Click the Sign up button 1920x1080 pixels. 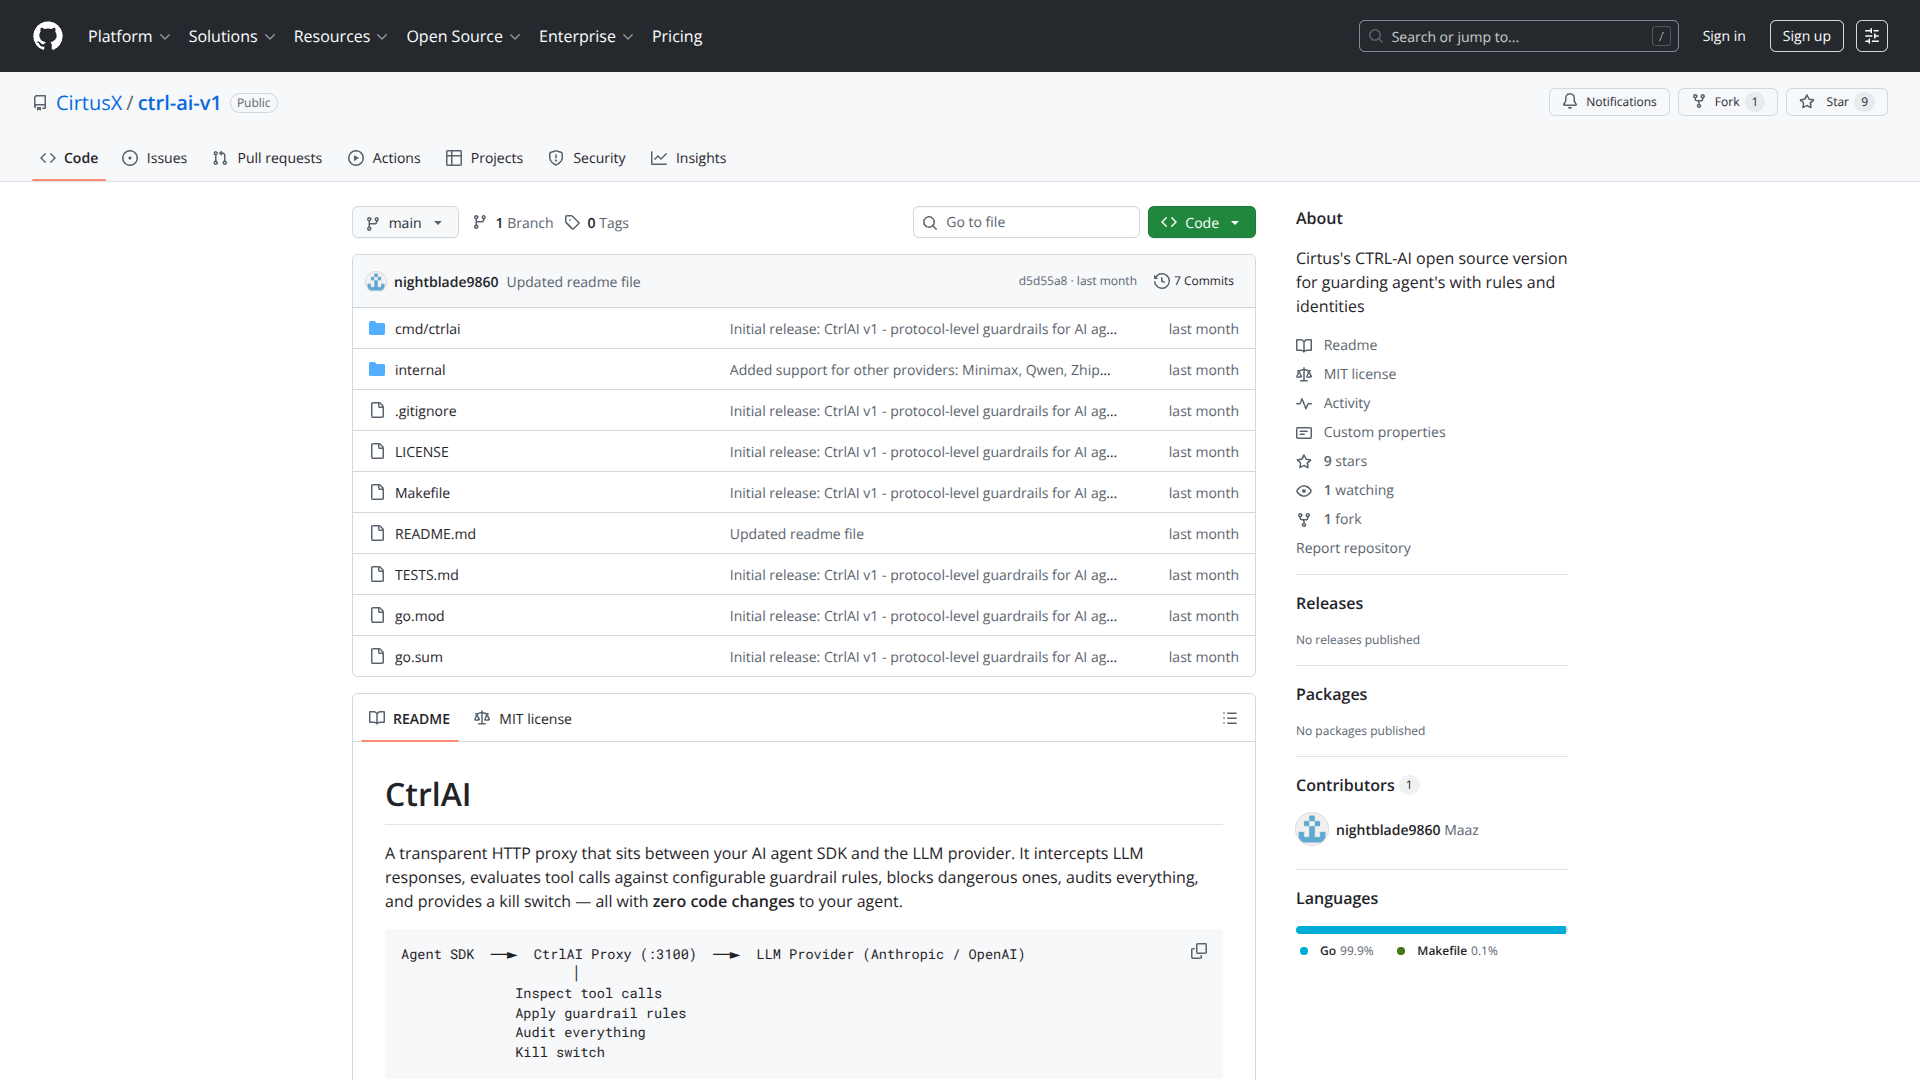point(1806,36)
